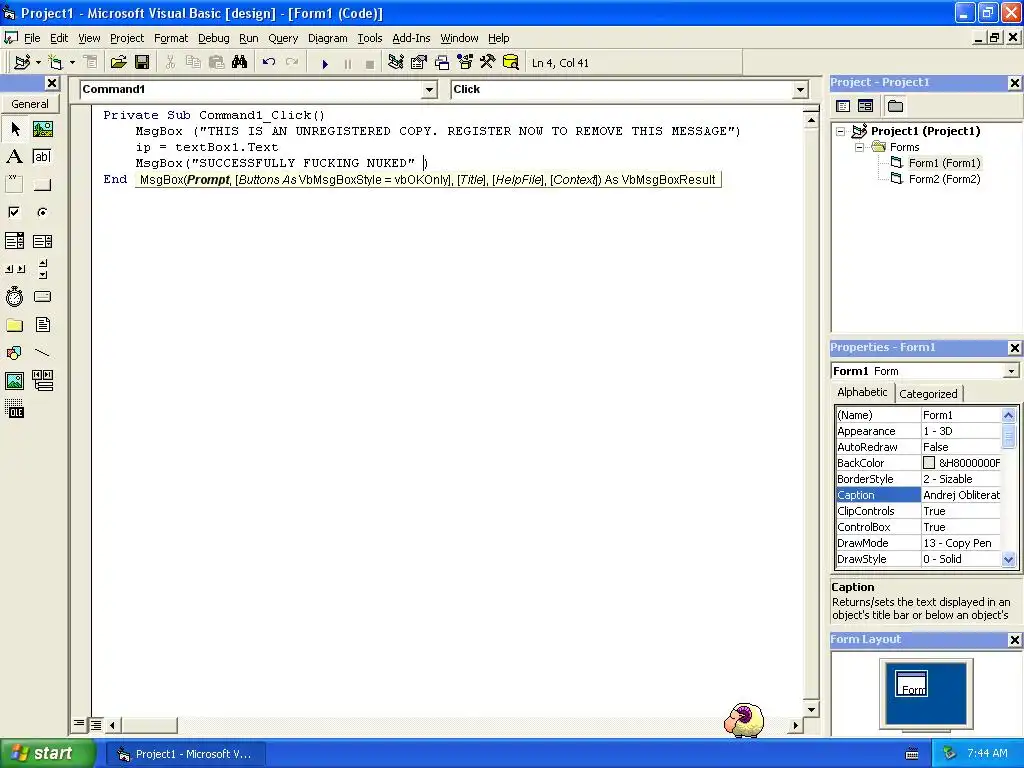Select the CheckBox tool

(x=14, y=212)
